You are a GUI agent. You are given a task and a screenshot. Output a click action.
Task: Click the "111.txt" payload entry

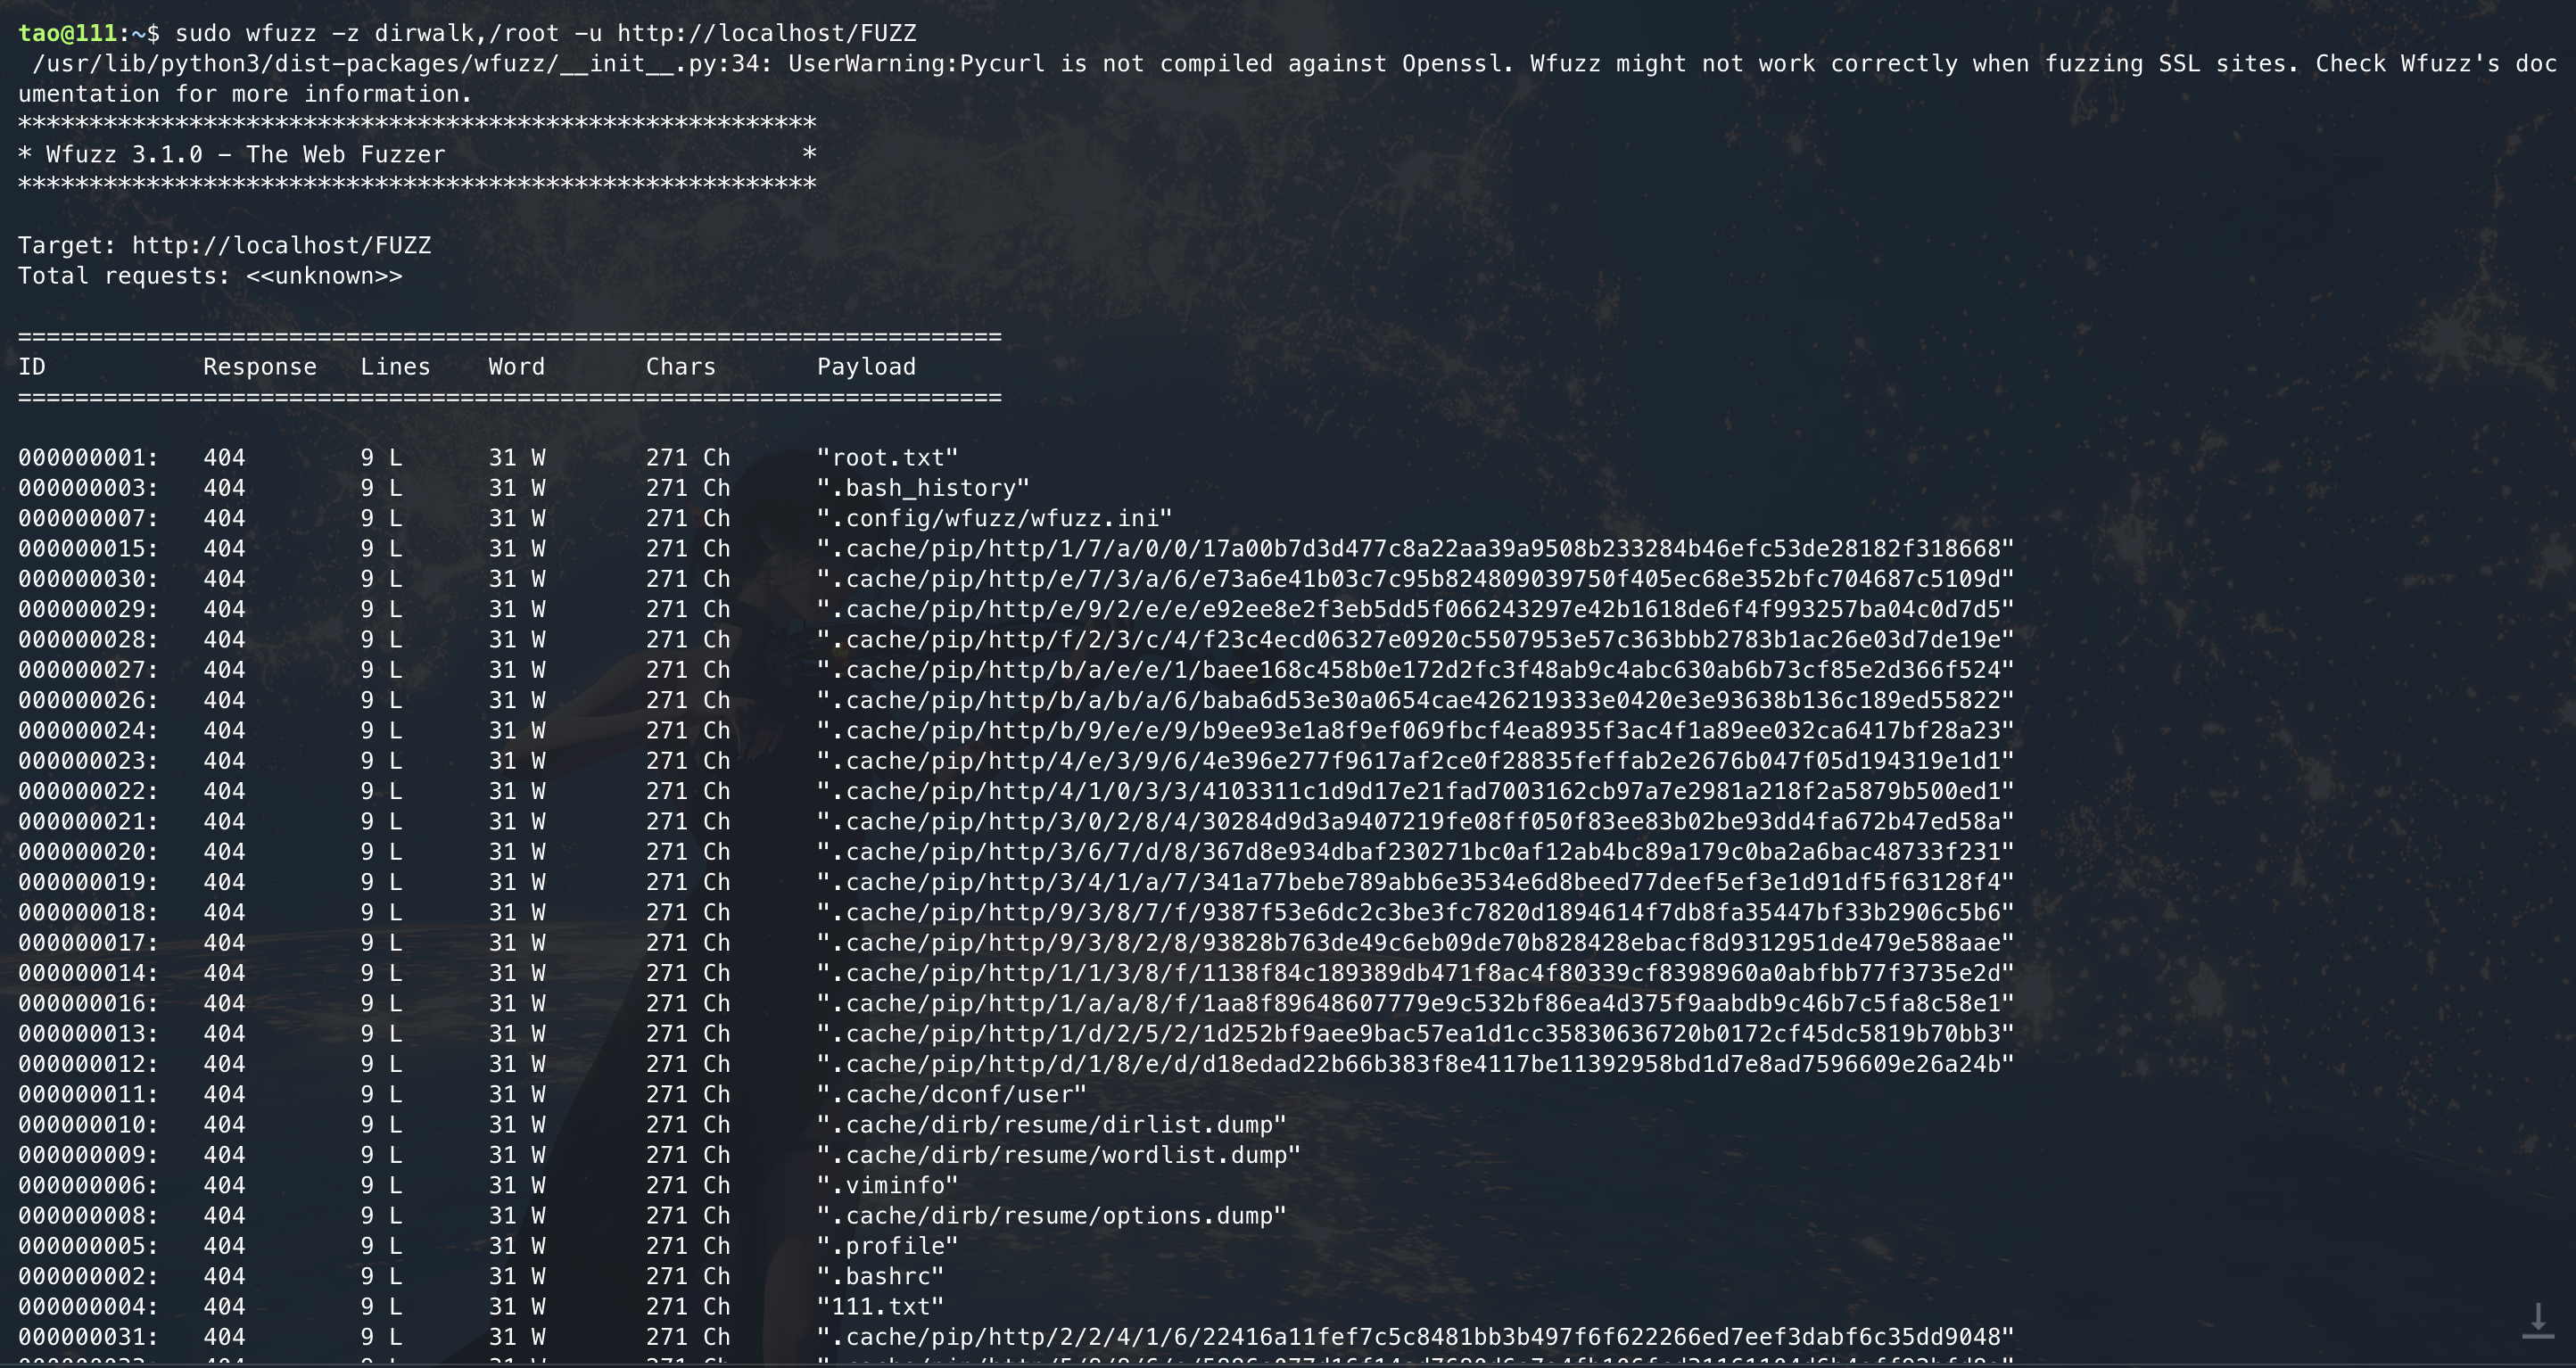[x=880, y=1306]
